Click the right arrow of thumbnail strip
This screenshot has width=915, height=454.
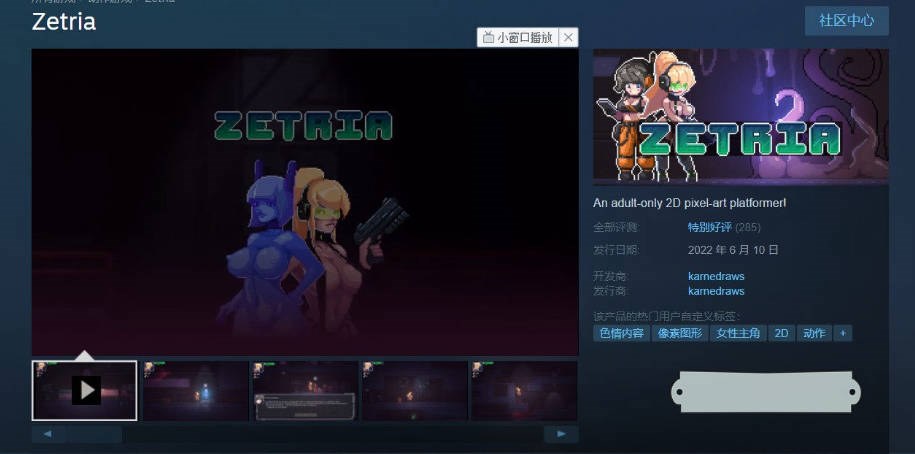[x=561, y=434]
